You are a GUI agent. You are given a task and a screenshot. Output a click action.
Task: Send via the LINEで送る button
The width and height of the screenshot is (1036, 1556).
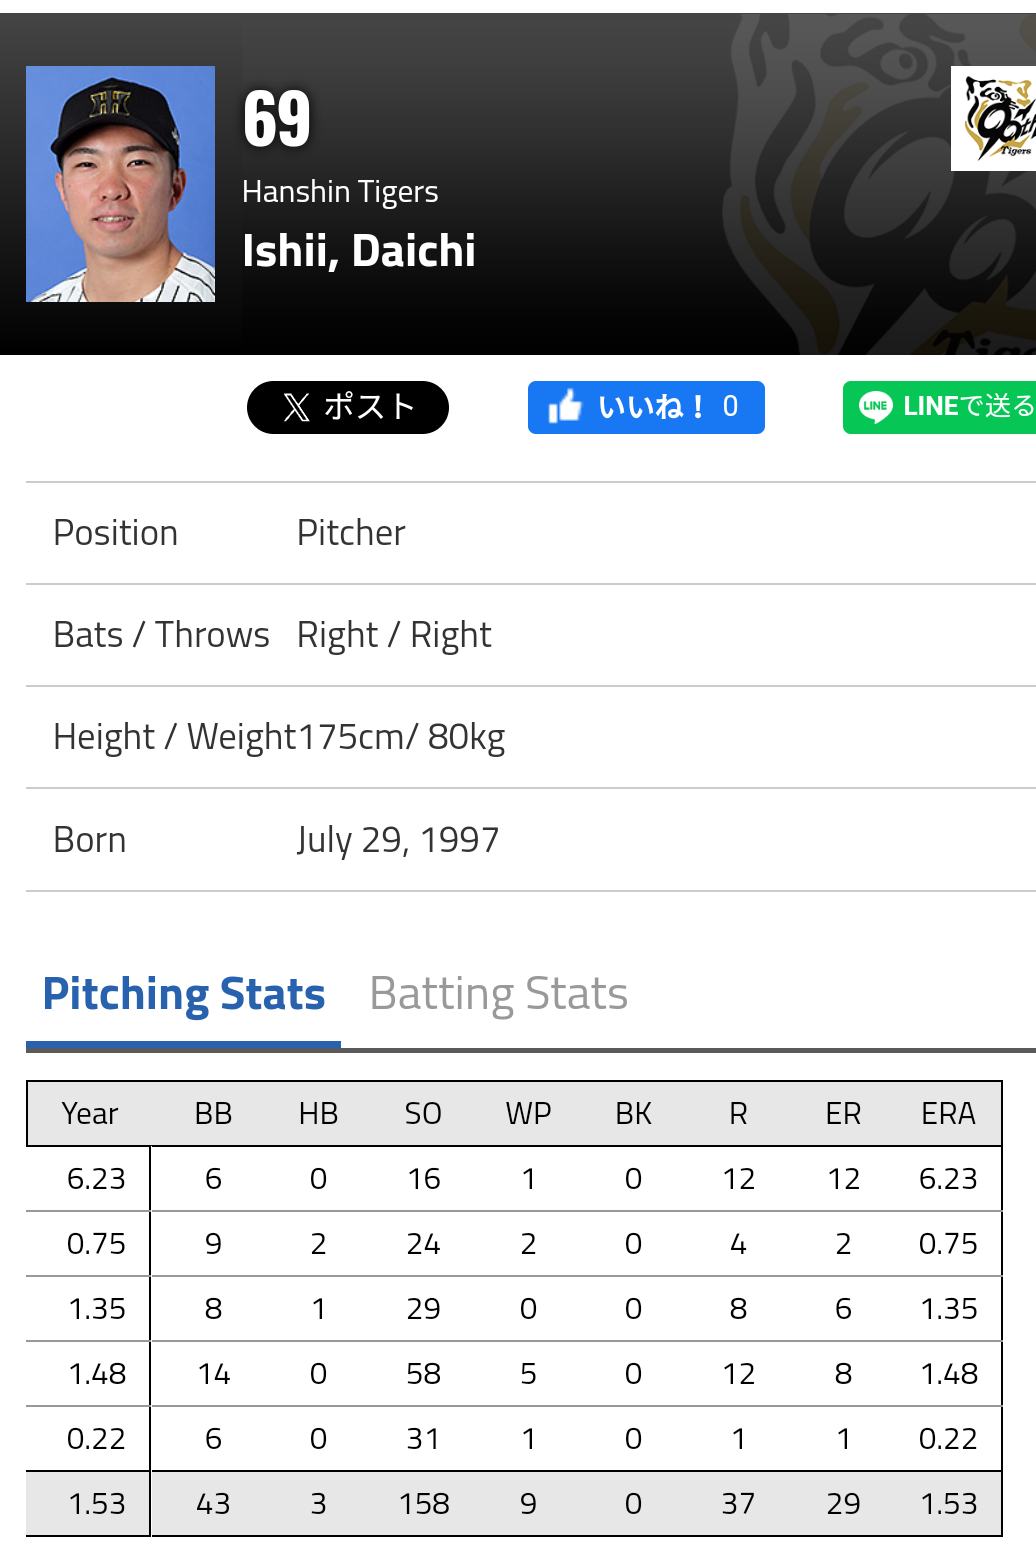point(939,407)
